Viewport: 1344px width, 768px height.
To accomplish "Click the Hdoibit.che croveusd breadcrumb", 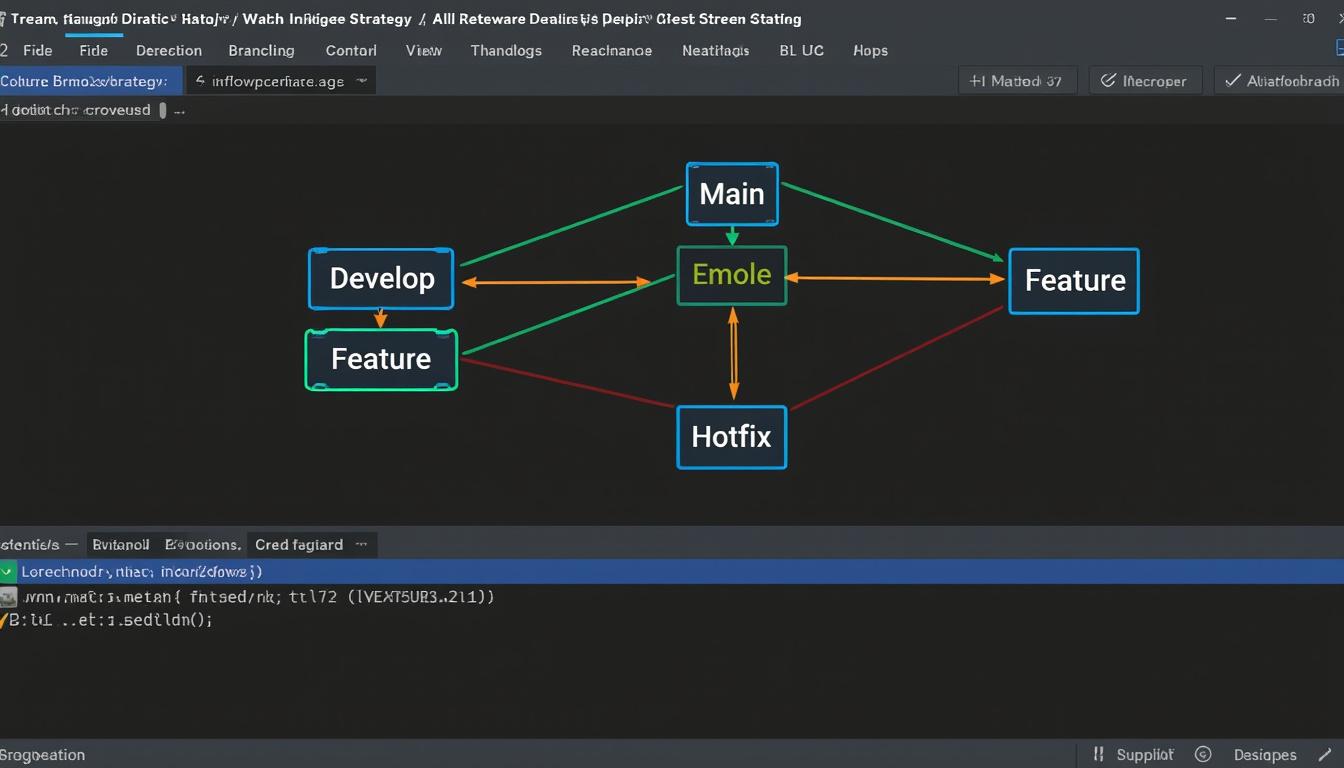I will (x=77, y=110).
